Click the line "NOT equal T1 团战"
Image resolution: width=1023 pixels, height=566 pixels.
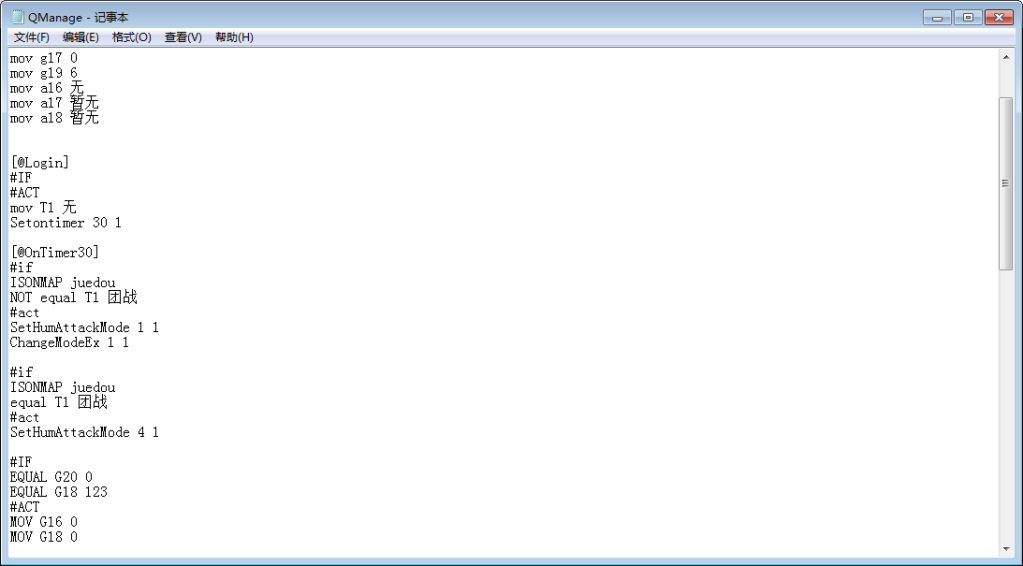pos(73,298)
